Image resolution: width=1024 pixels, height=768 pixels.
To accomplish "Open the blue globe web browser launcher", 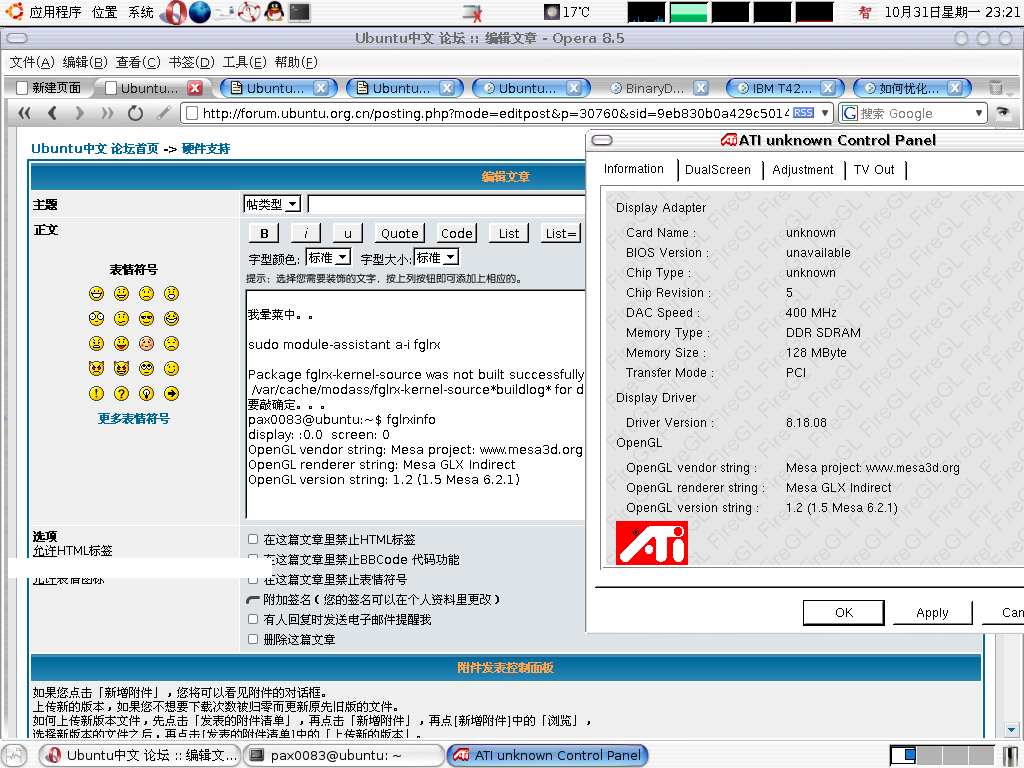I will [x=200, y=12].
